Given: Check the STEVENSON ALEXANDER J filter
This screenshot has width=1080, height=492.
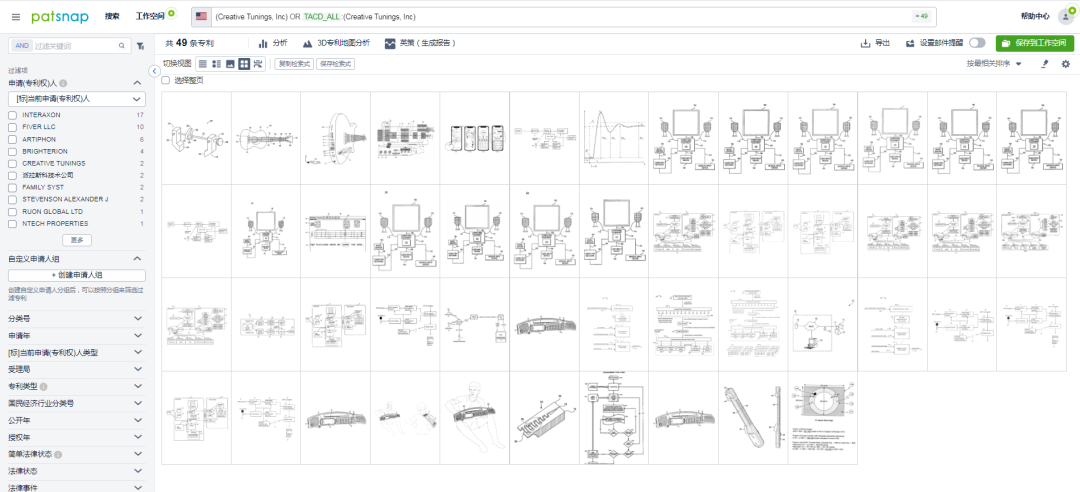Looking at the screenshot, I should click(x=12, y=199).
